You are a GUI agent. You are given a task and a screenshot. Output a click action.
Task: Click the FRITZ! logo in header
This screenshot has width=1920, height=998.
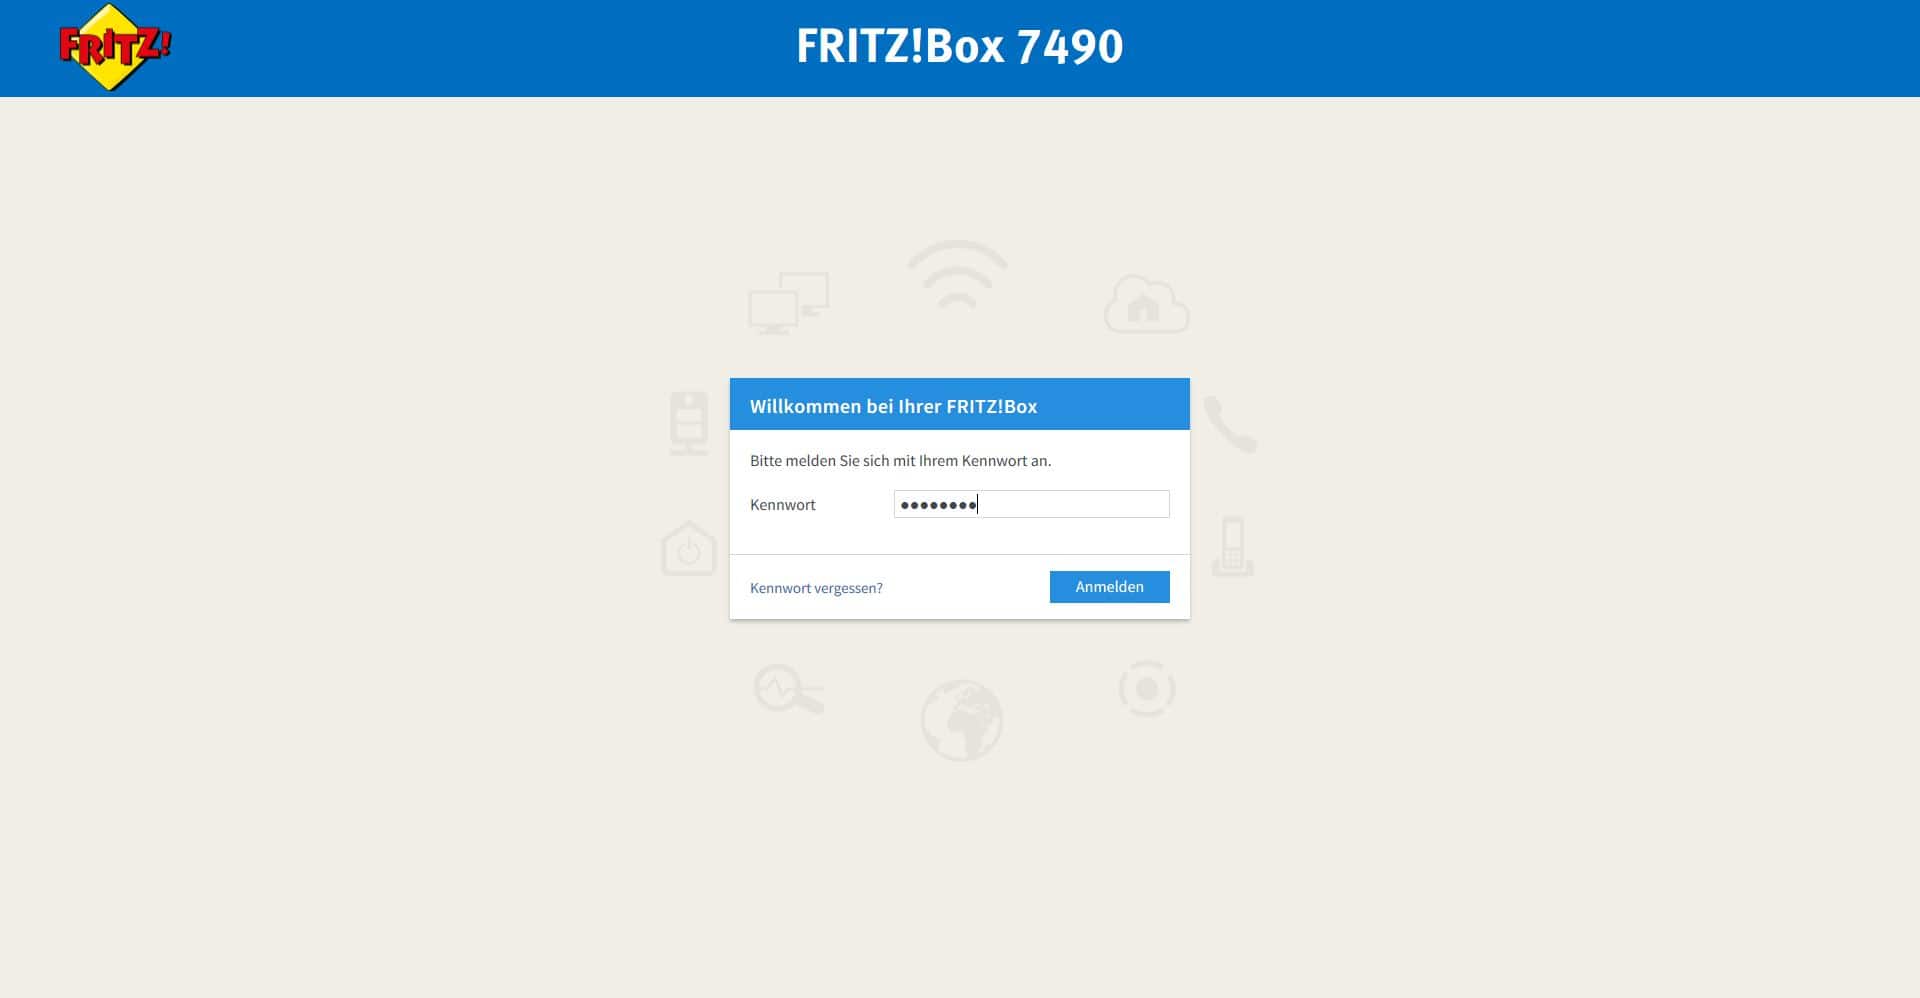point(115,47)
